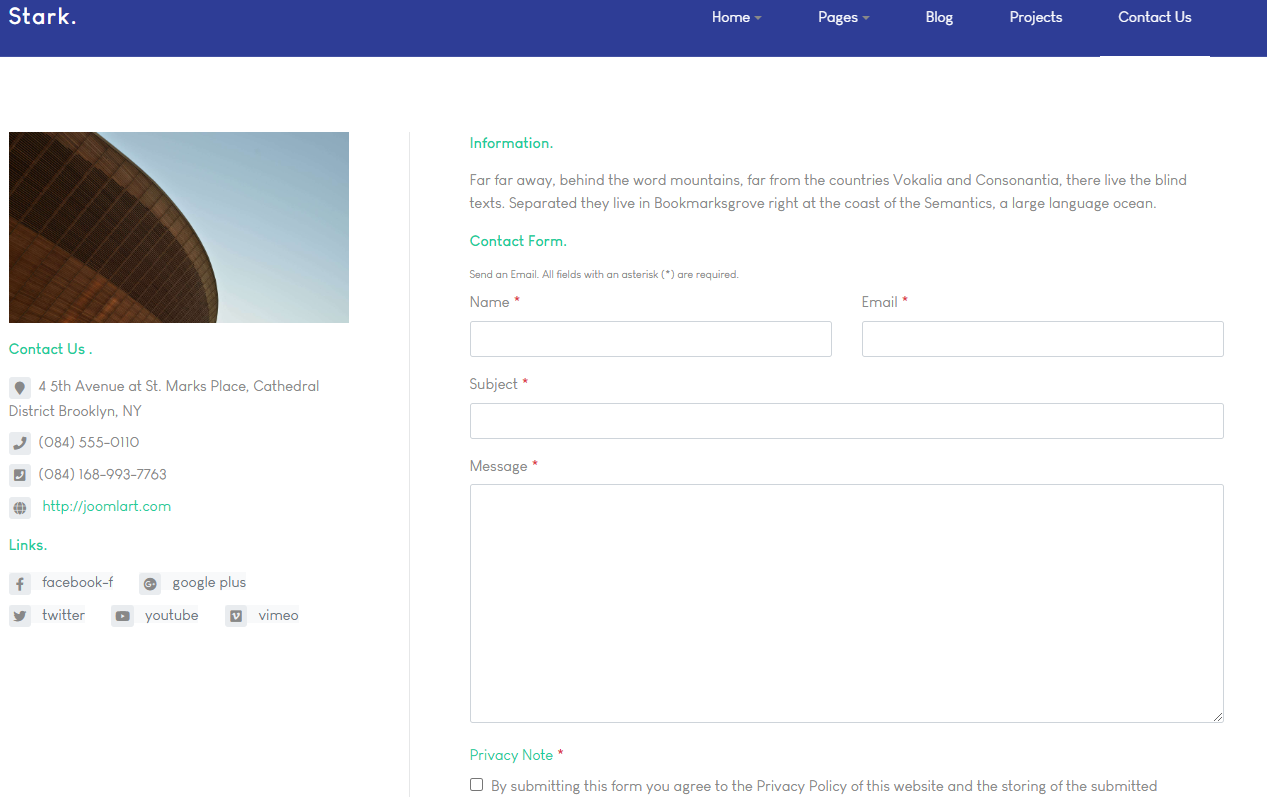Follow the vimeo link
The height and width of the screenshot is (797, 1267).
click(278, 615)
